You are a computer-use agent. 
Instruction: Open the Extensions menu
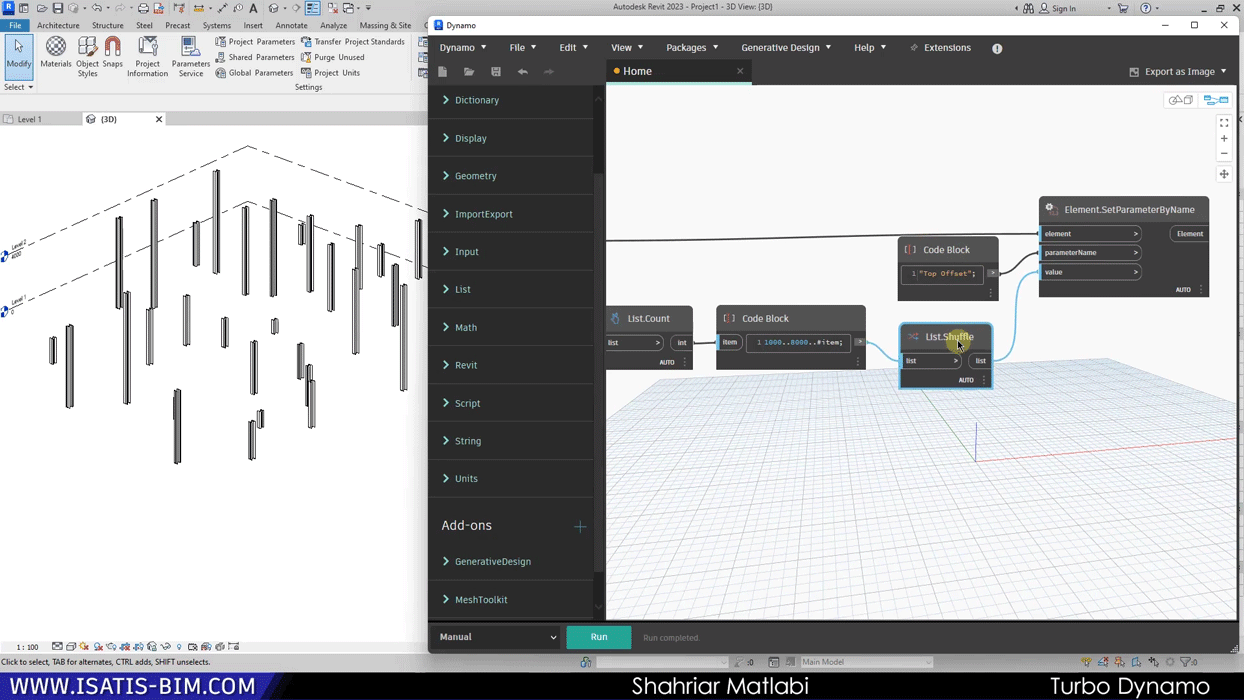pos(940,48)
